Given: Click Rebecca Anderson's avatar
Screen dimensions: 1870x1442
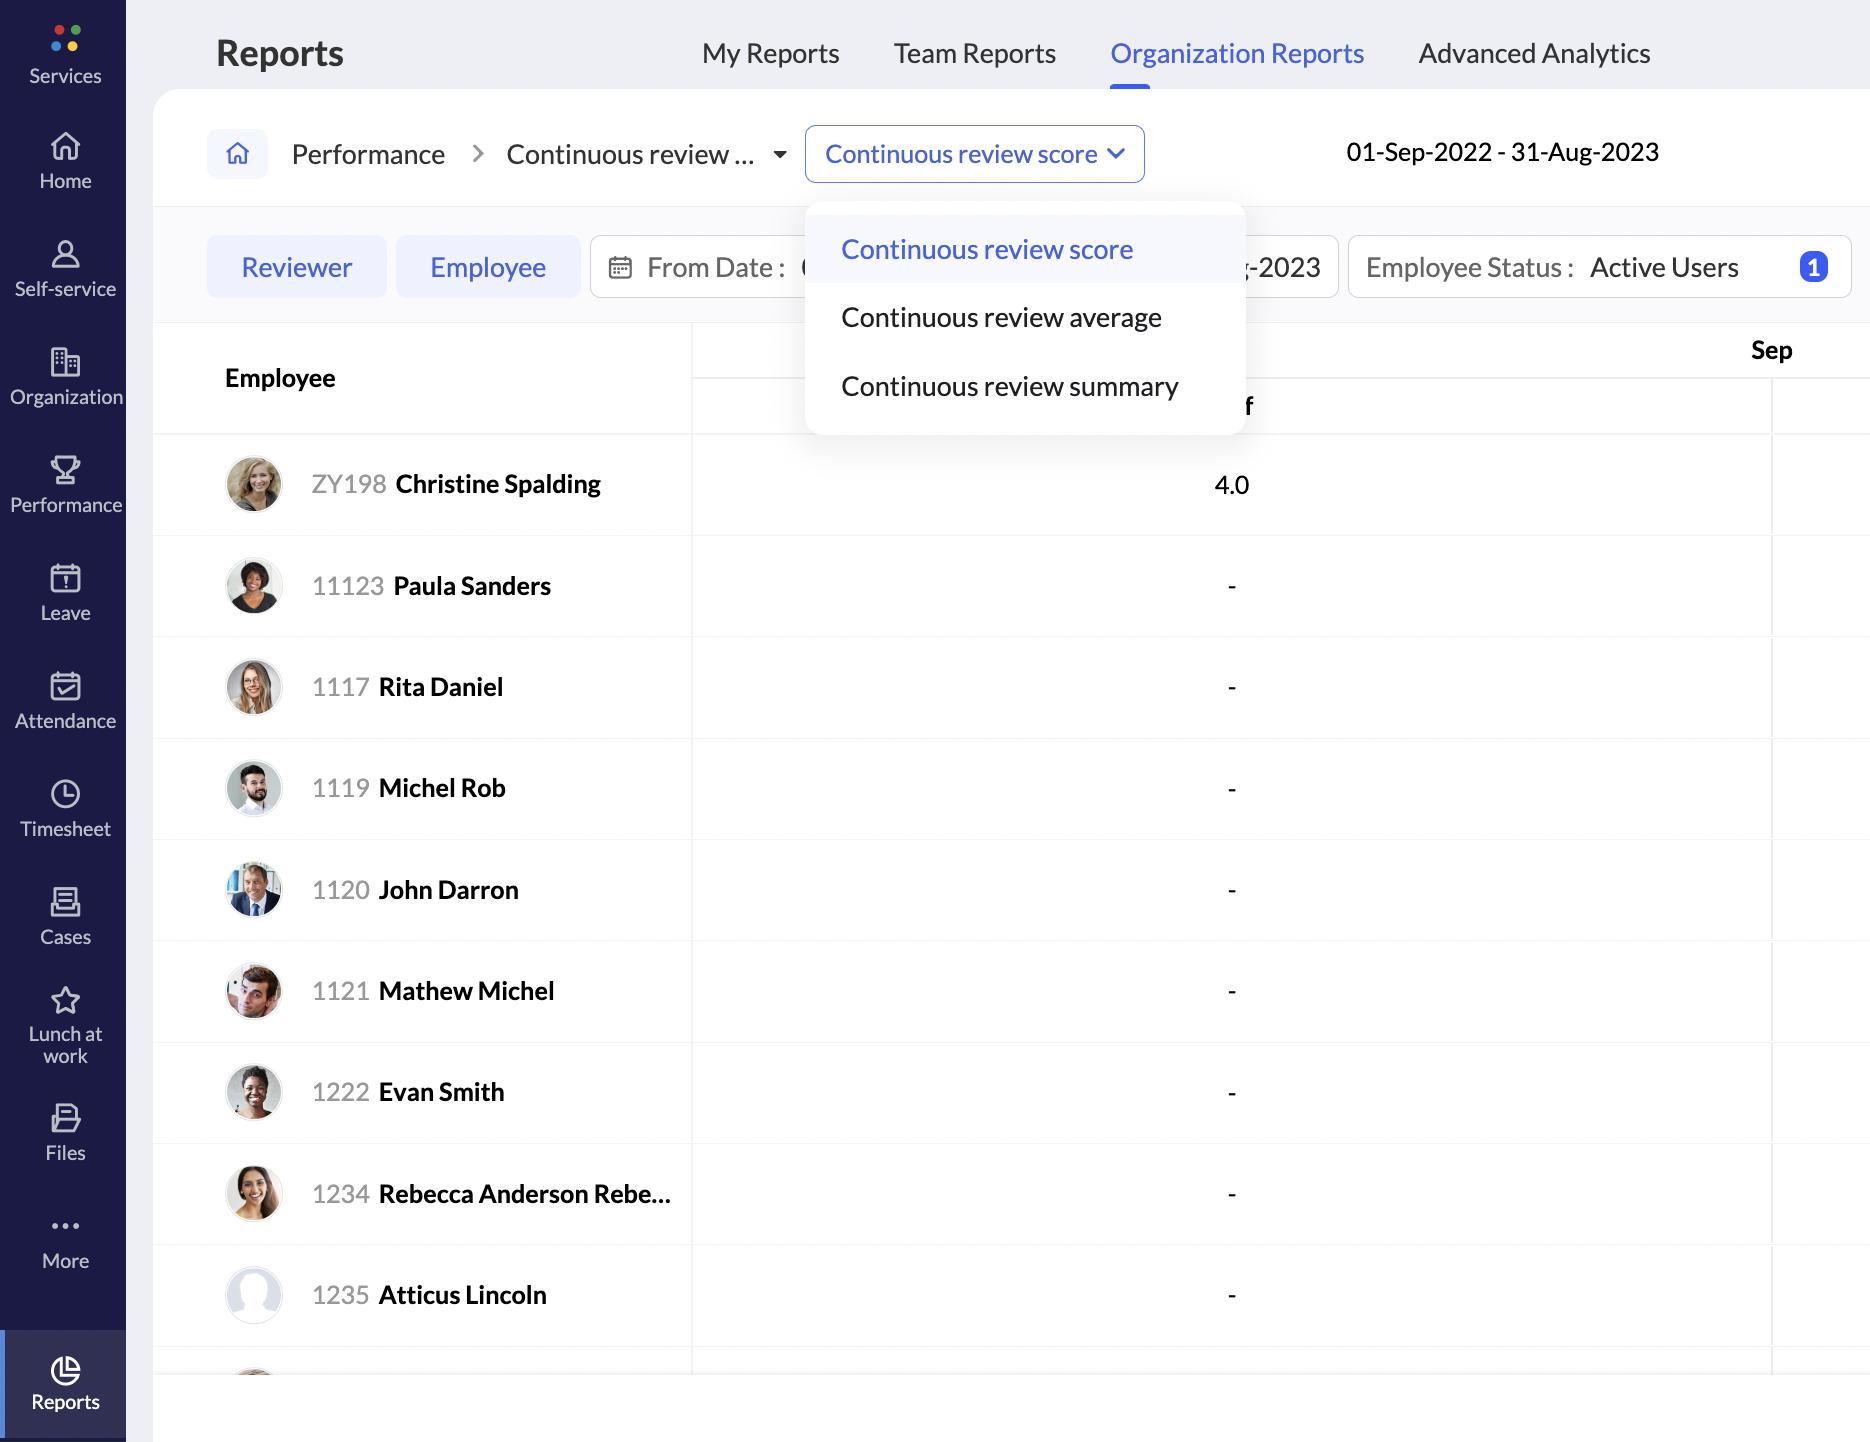Looking at the screenshot, I should pyautogui.click(x=254, y=1194).
